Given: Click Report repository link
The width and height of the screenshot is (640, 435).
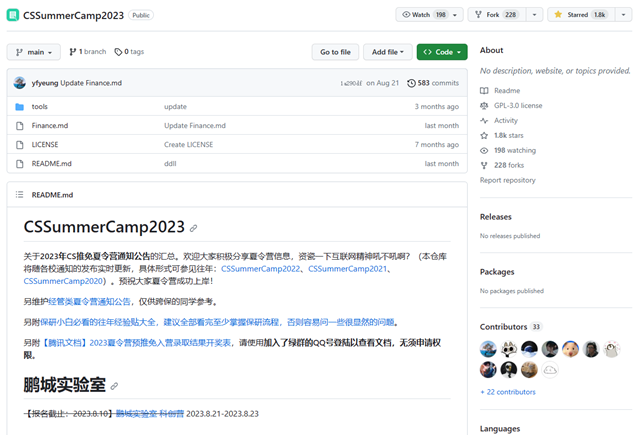Looking at the screenshot, I should click(x=507, y=180).
